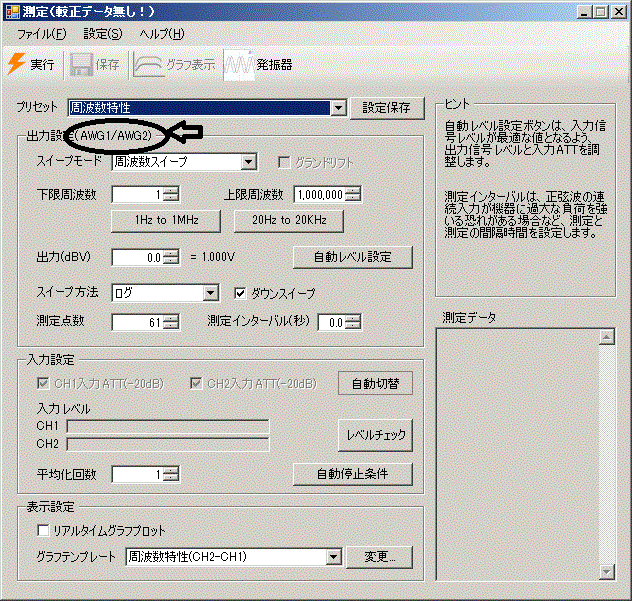Screen dimensions: 632x601
Task: Increase 下限周波数 with up spinner arrow
Action: 171,191
